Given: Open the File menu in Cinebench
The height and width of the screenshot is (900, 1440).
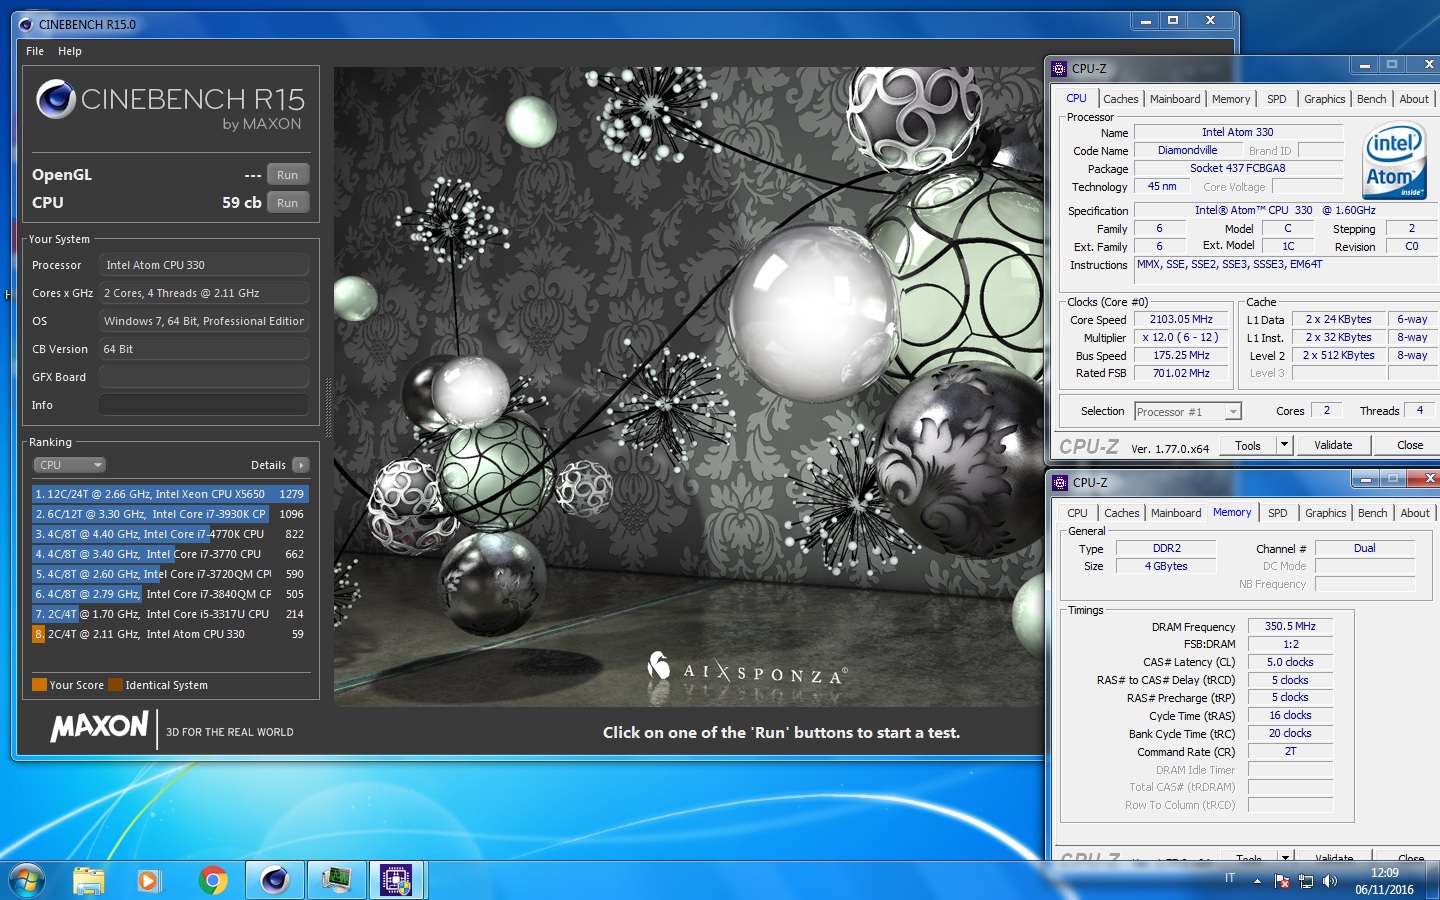Looking at the screenshot, I should pyautogui.click(x=35, y=51).
